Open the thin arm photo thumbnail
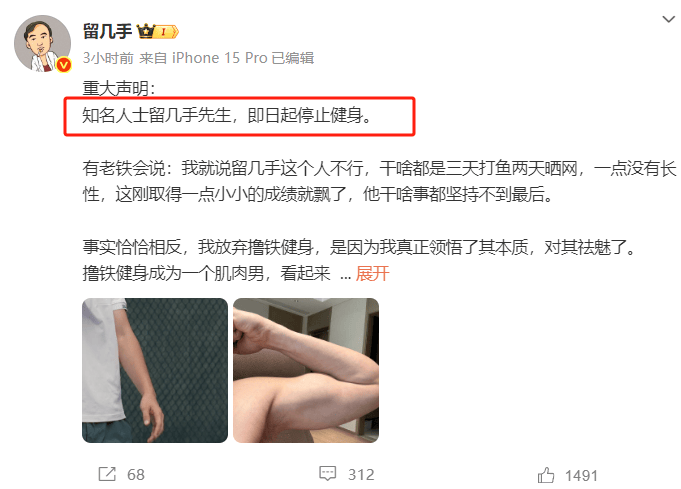The height and width of the screenshot is (489, 681). click(155, 370)
